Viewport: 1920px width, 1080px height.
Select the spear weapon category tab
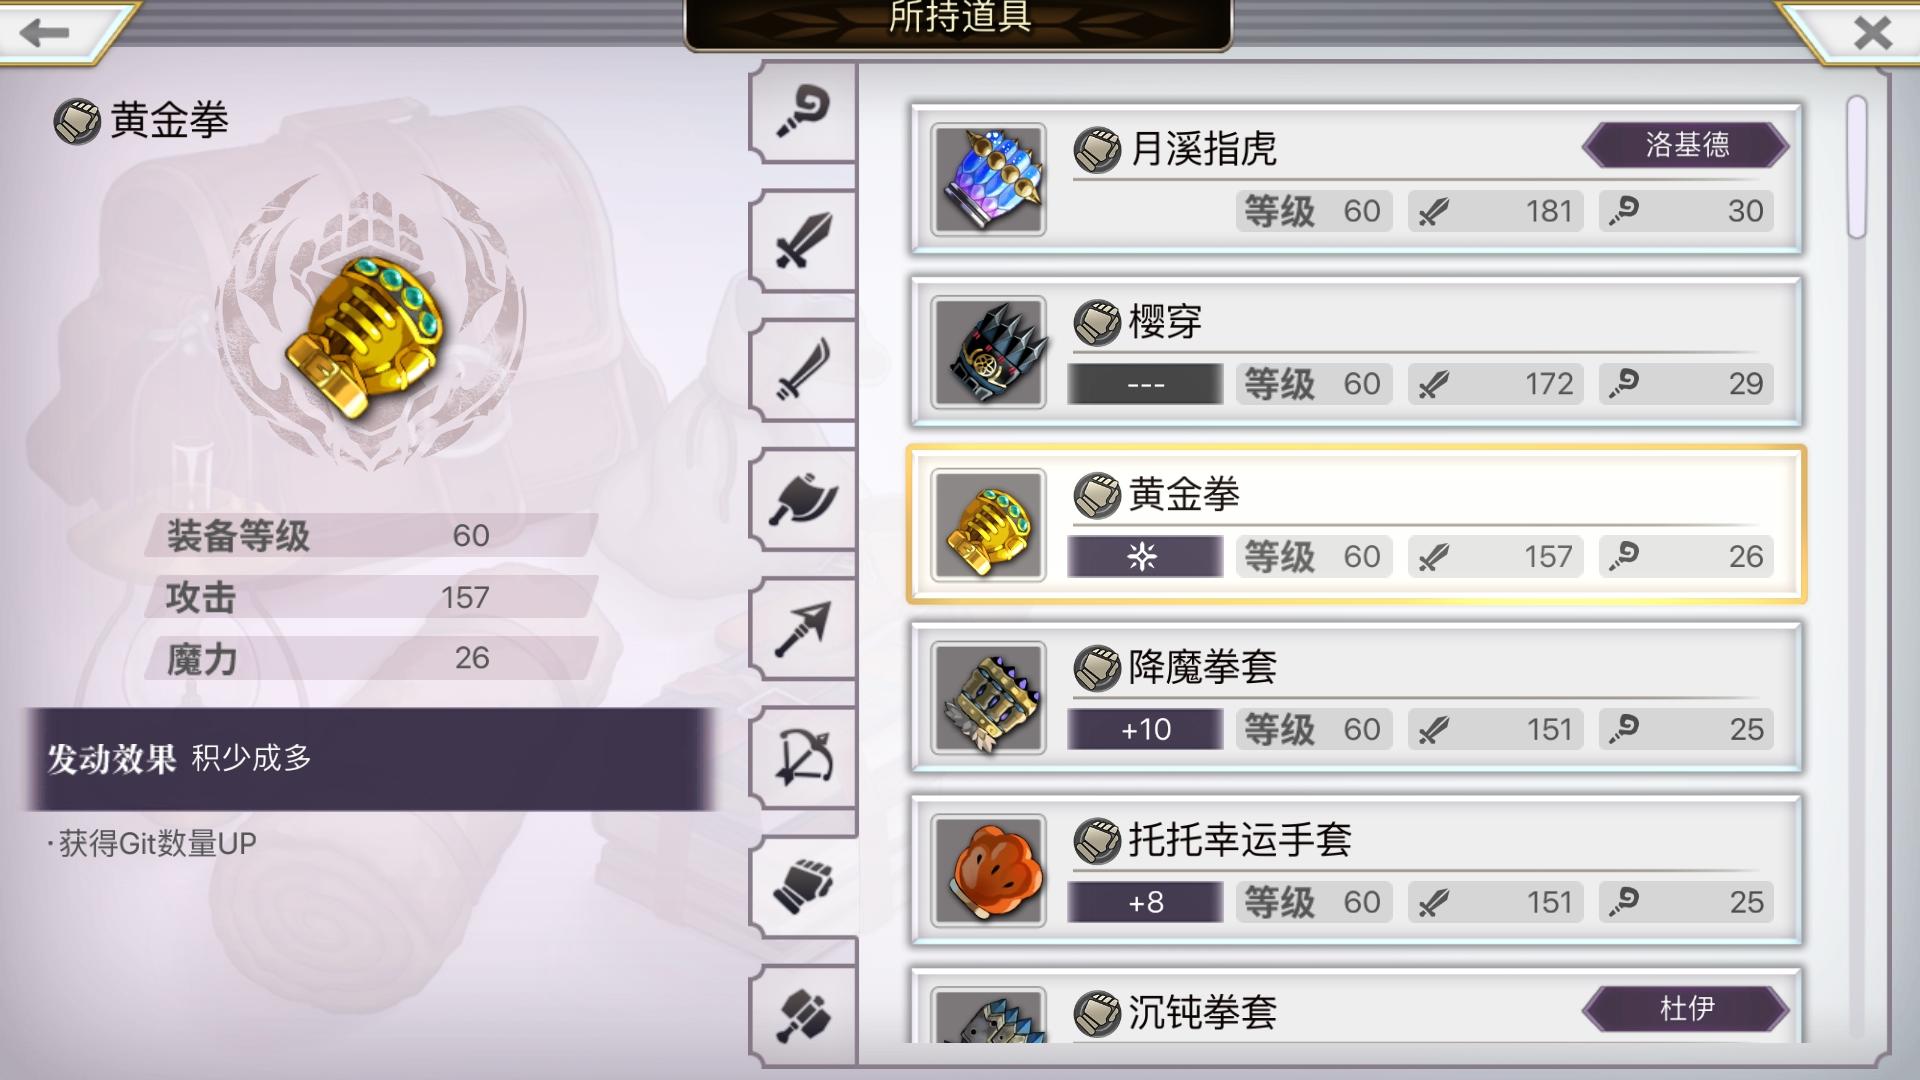pos(803,628)
